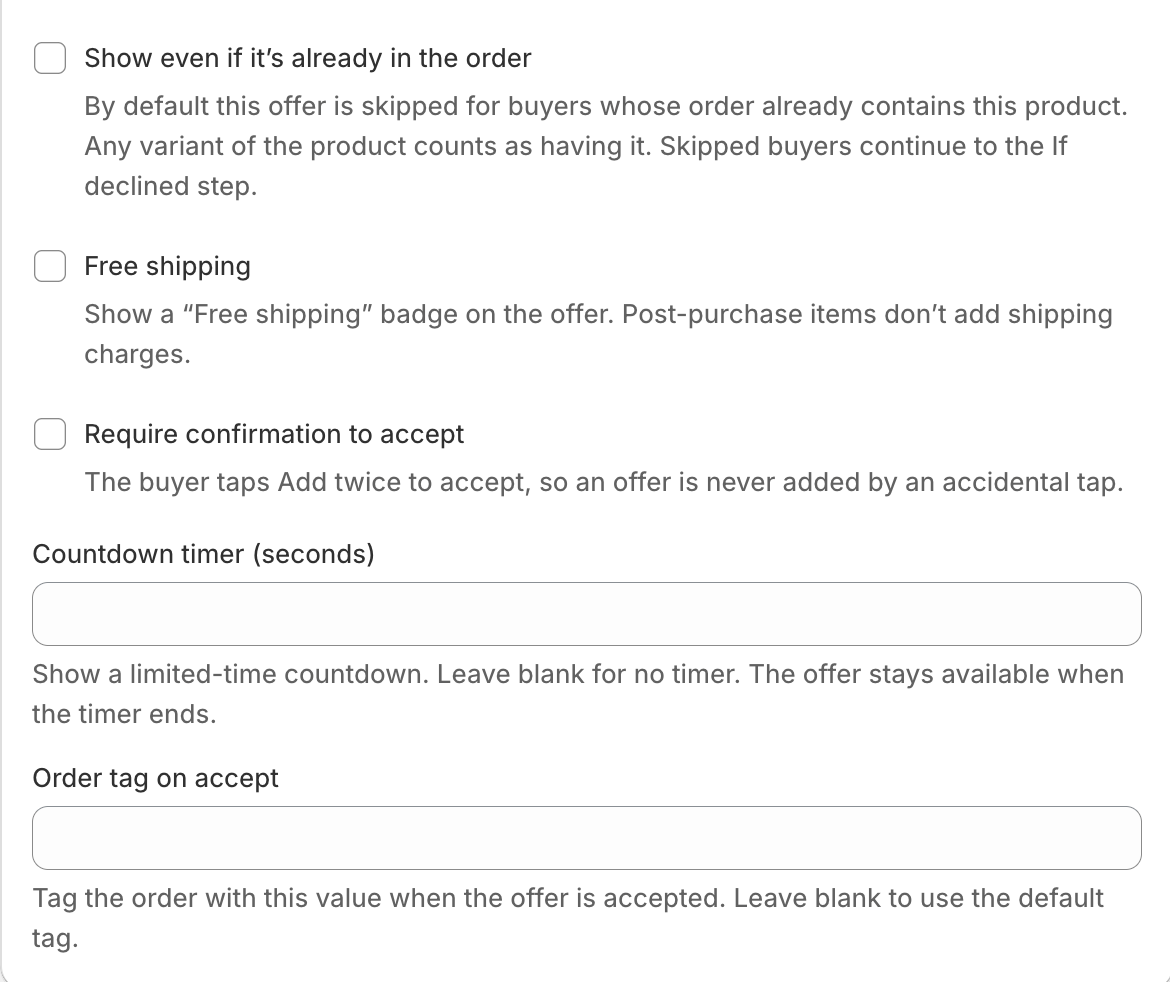Click the Order tag on accept field label
Screen dimensions: 1170x982
(x=155, y=778)
